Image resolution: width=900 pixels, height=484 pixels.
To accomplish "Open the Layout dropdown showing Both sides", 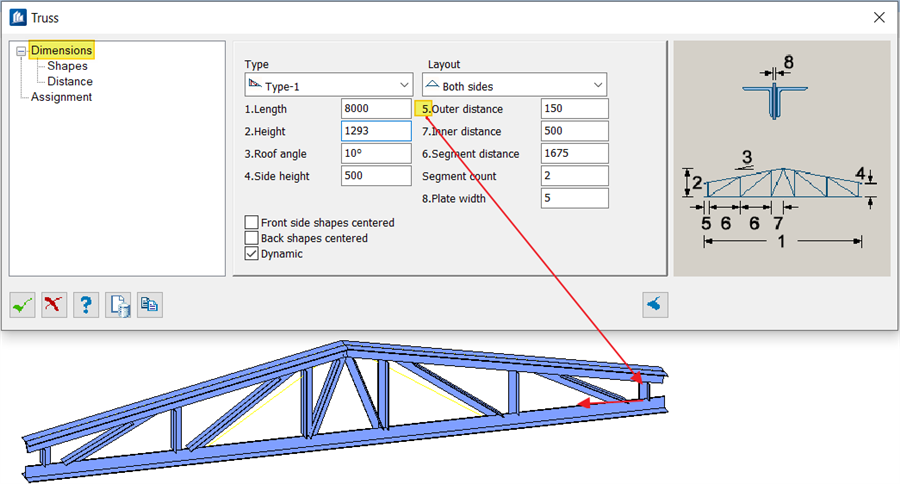I will 514,85.
